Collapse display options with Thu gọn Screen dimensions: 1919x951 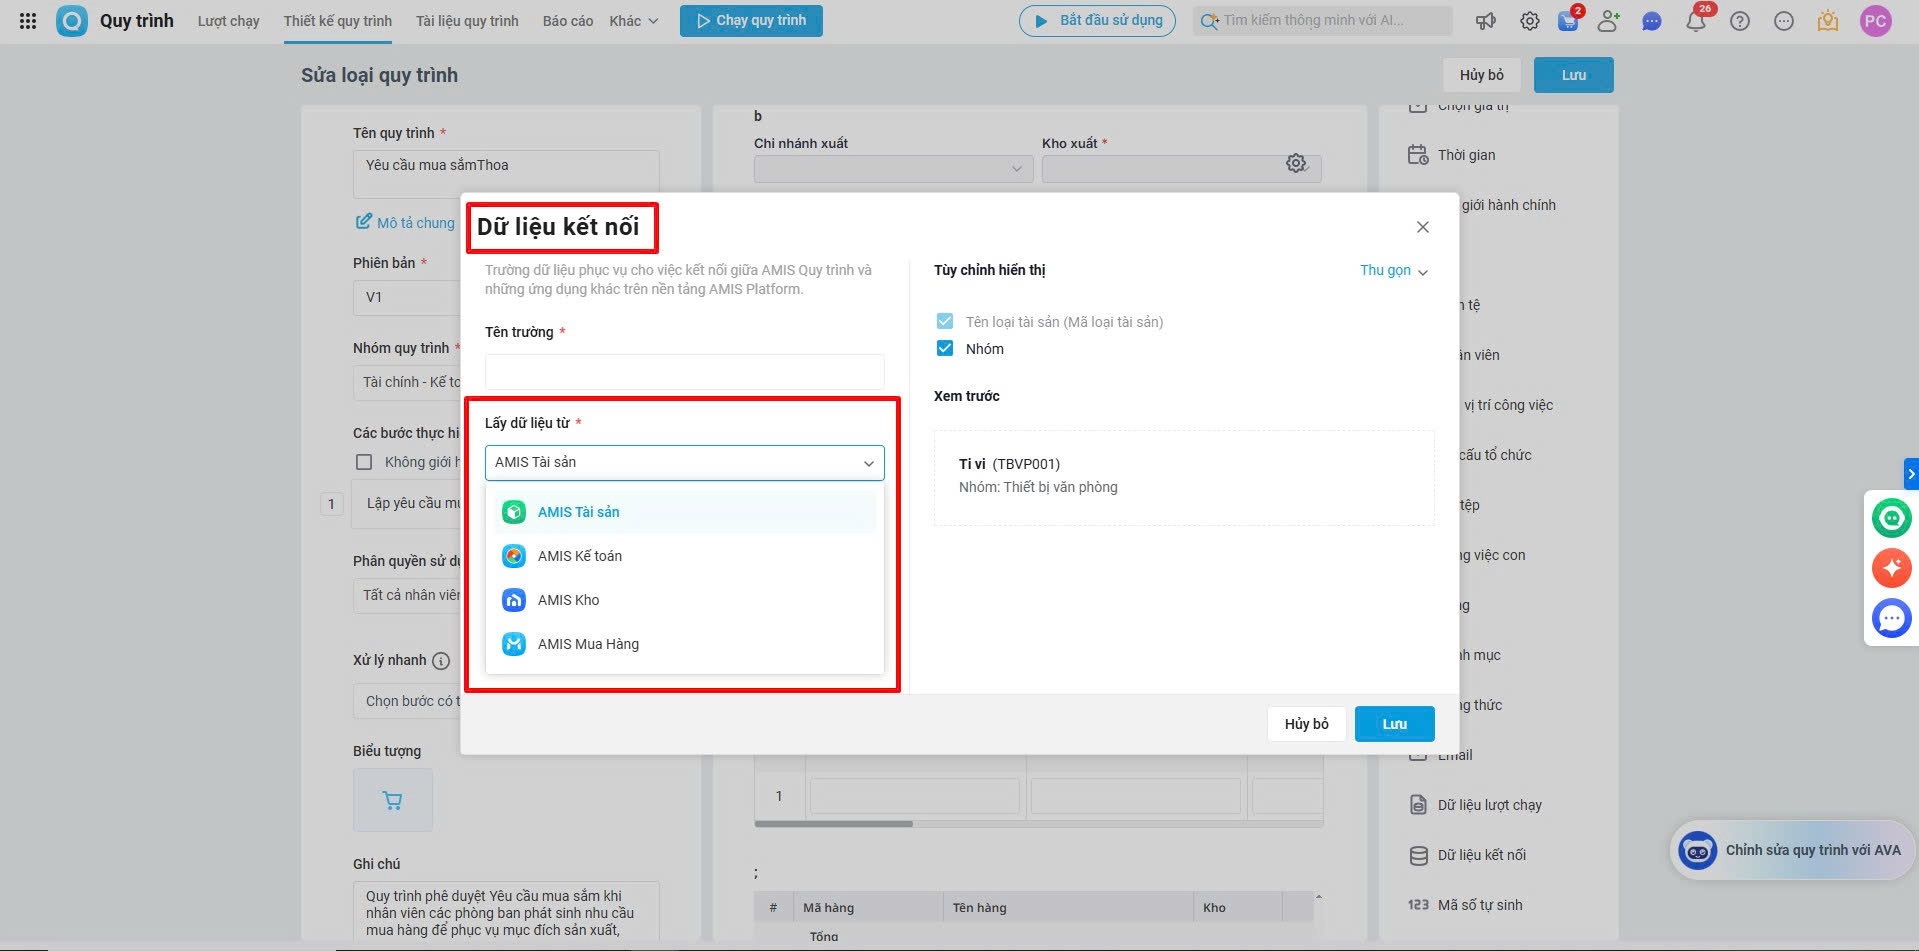coord(1394,270)
